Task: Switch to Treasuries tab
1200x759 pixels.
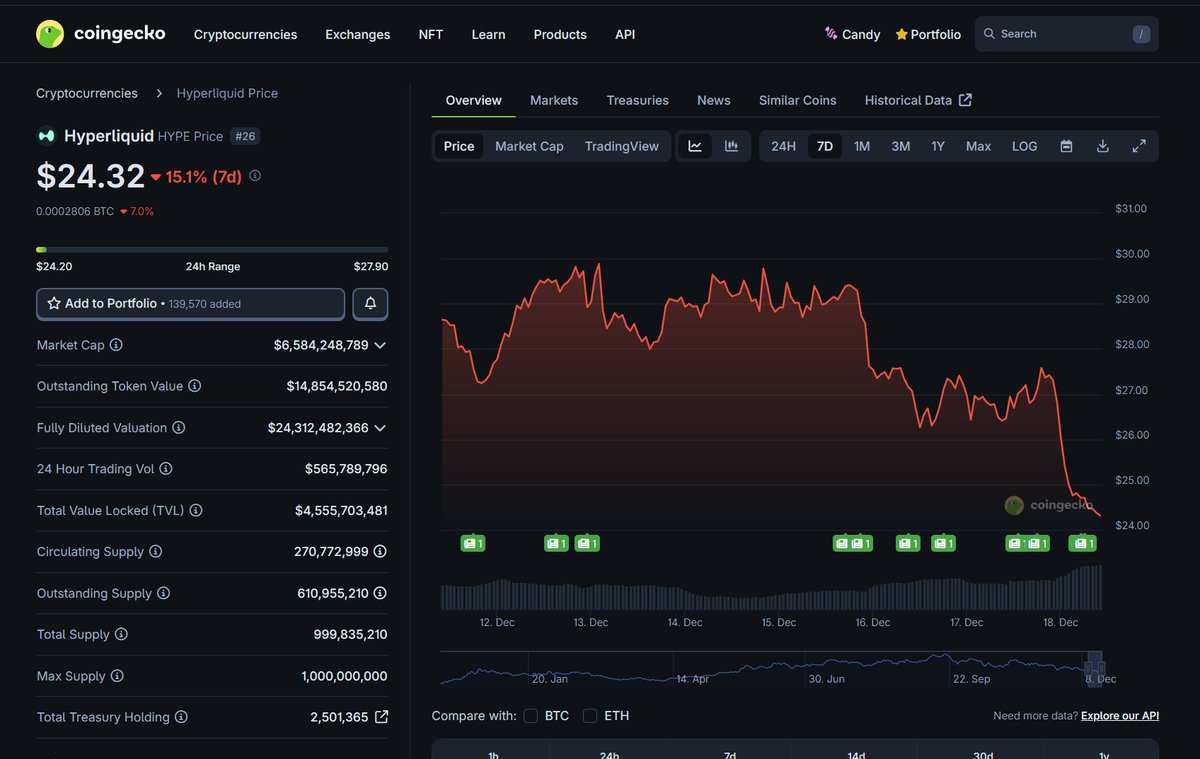Action: coord(638,100)
